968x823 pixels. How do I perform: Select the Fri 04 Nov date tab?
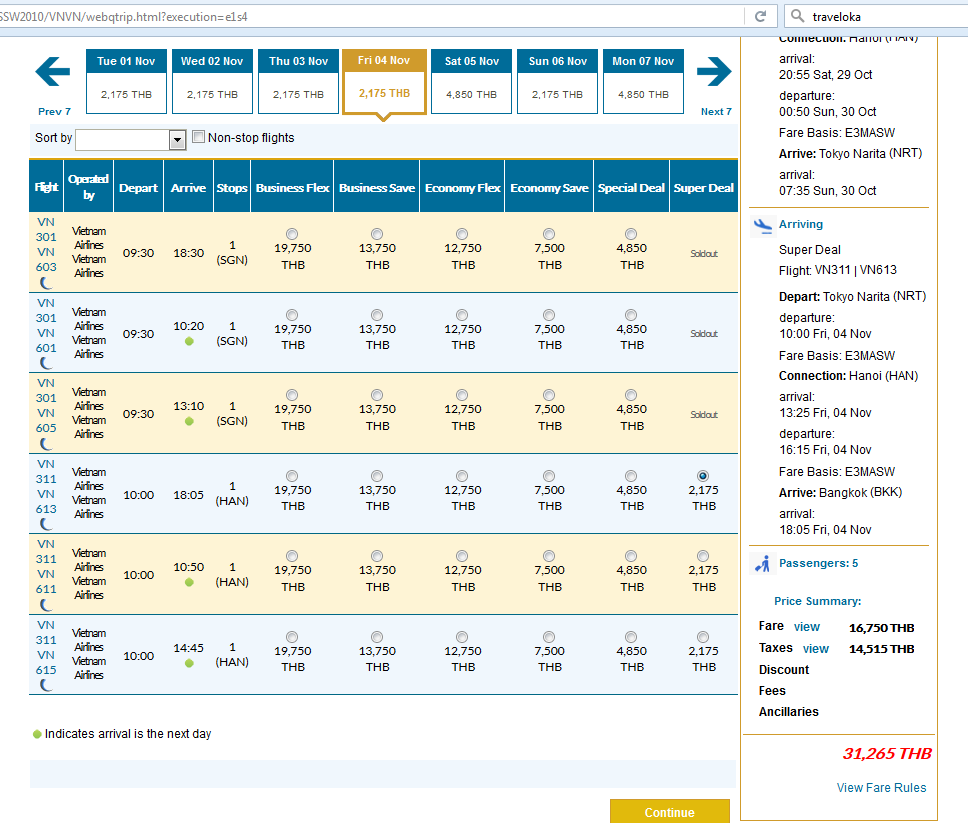point(384,82)
